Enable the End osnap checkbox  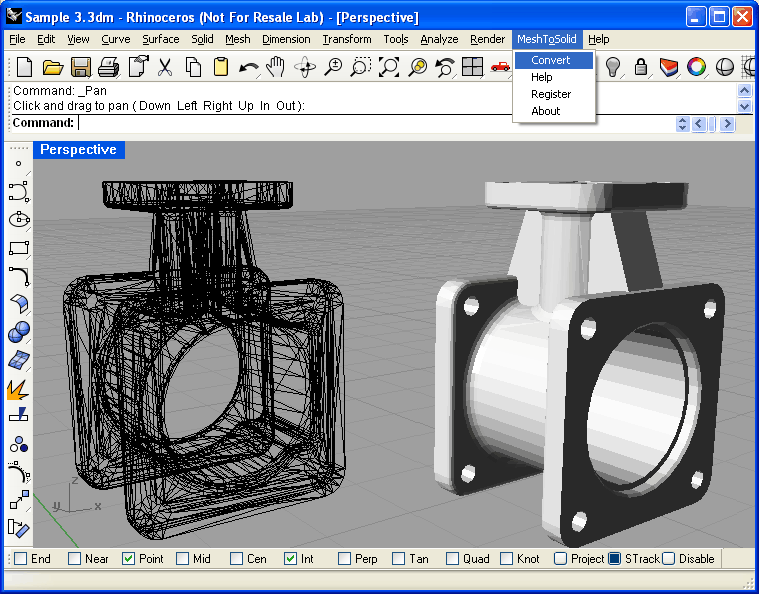(20, 559)
